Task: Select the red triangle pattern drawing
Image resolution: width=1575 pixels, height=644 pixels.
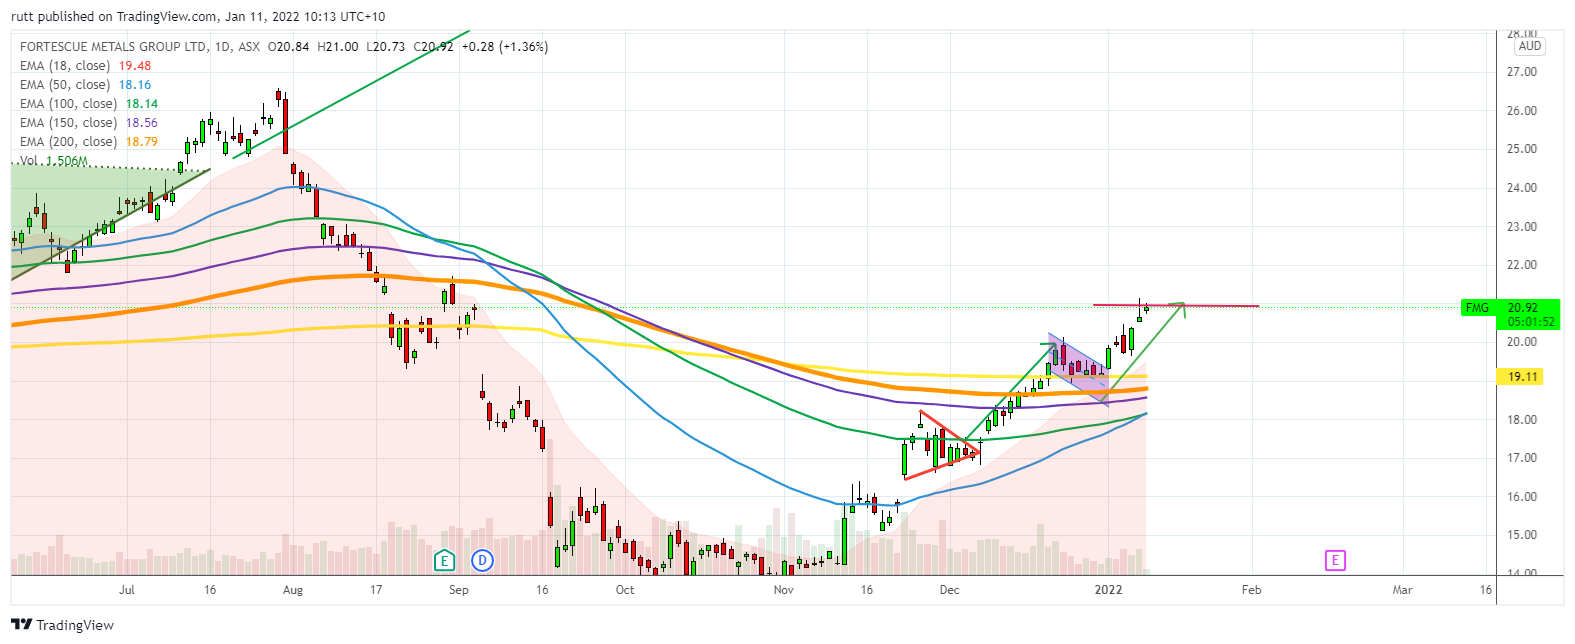Action: (942, 446)
